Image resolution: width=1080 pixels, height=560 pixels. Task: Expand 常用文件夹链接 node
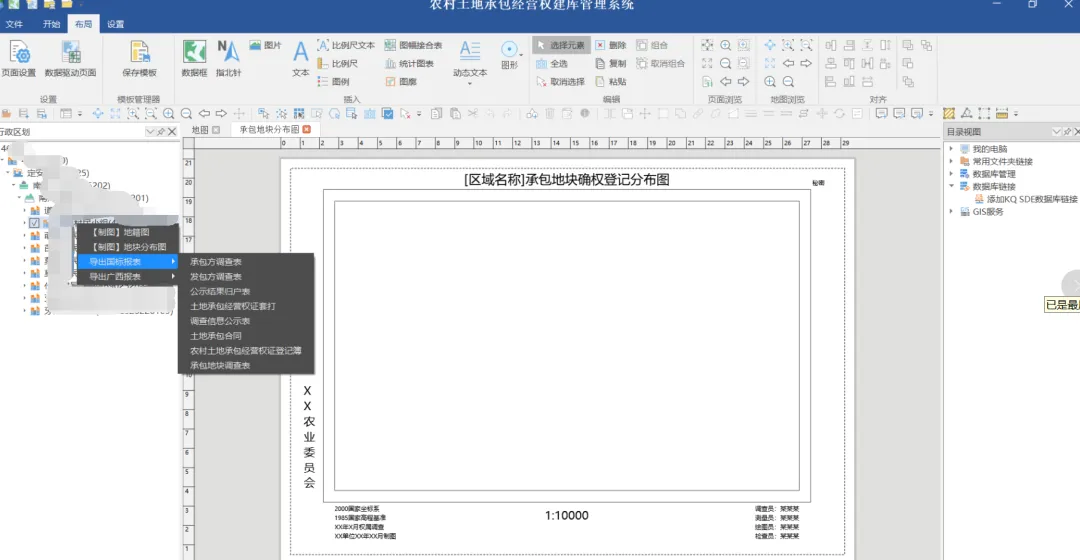tap(951, 161)
